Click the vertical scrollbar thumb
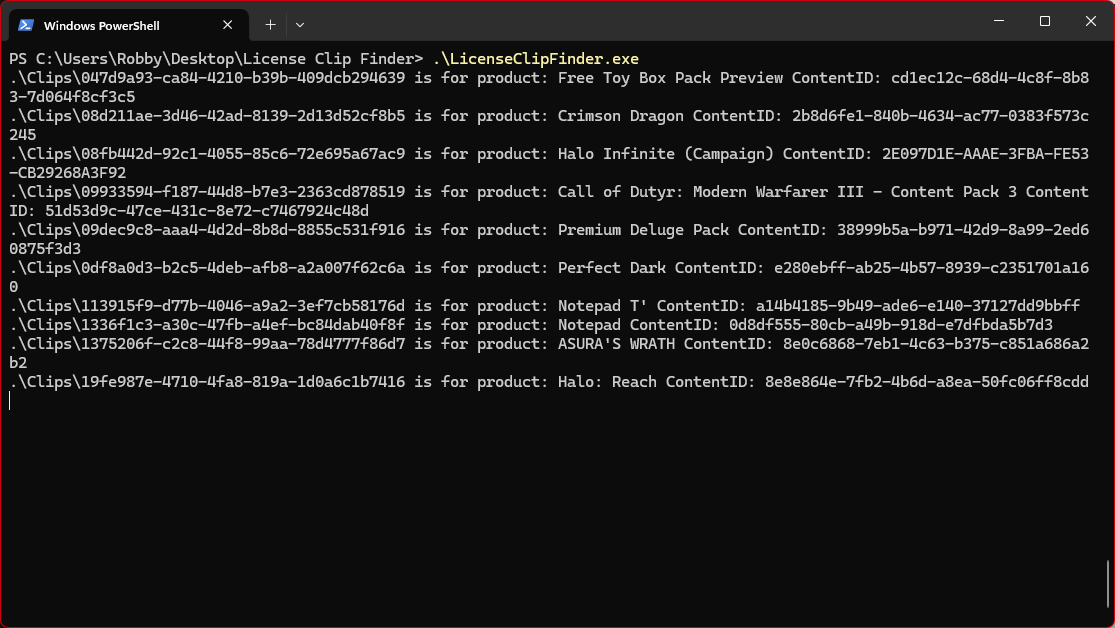The width and height of the screenshot is (1115, 628). tap(1108, 585)
